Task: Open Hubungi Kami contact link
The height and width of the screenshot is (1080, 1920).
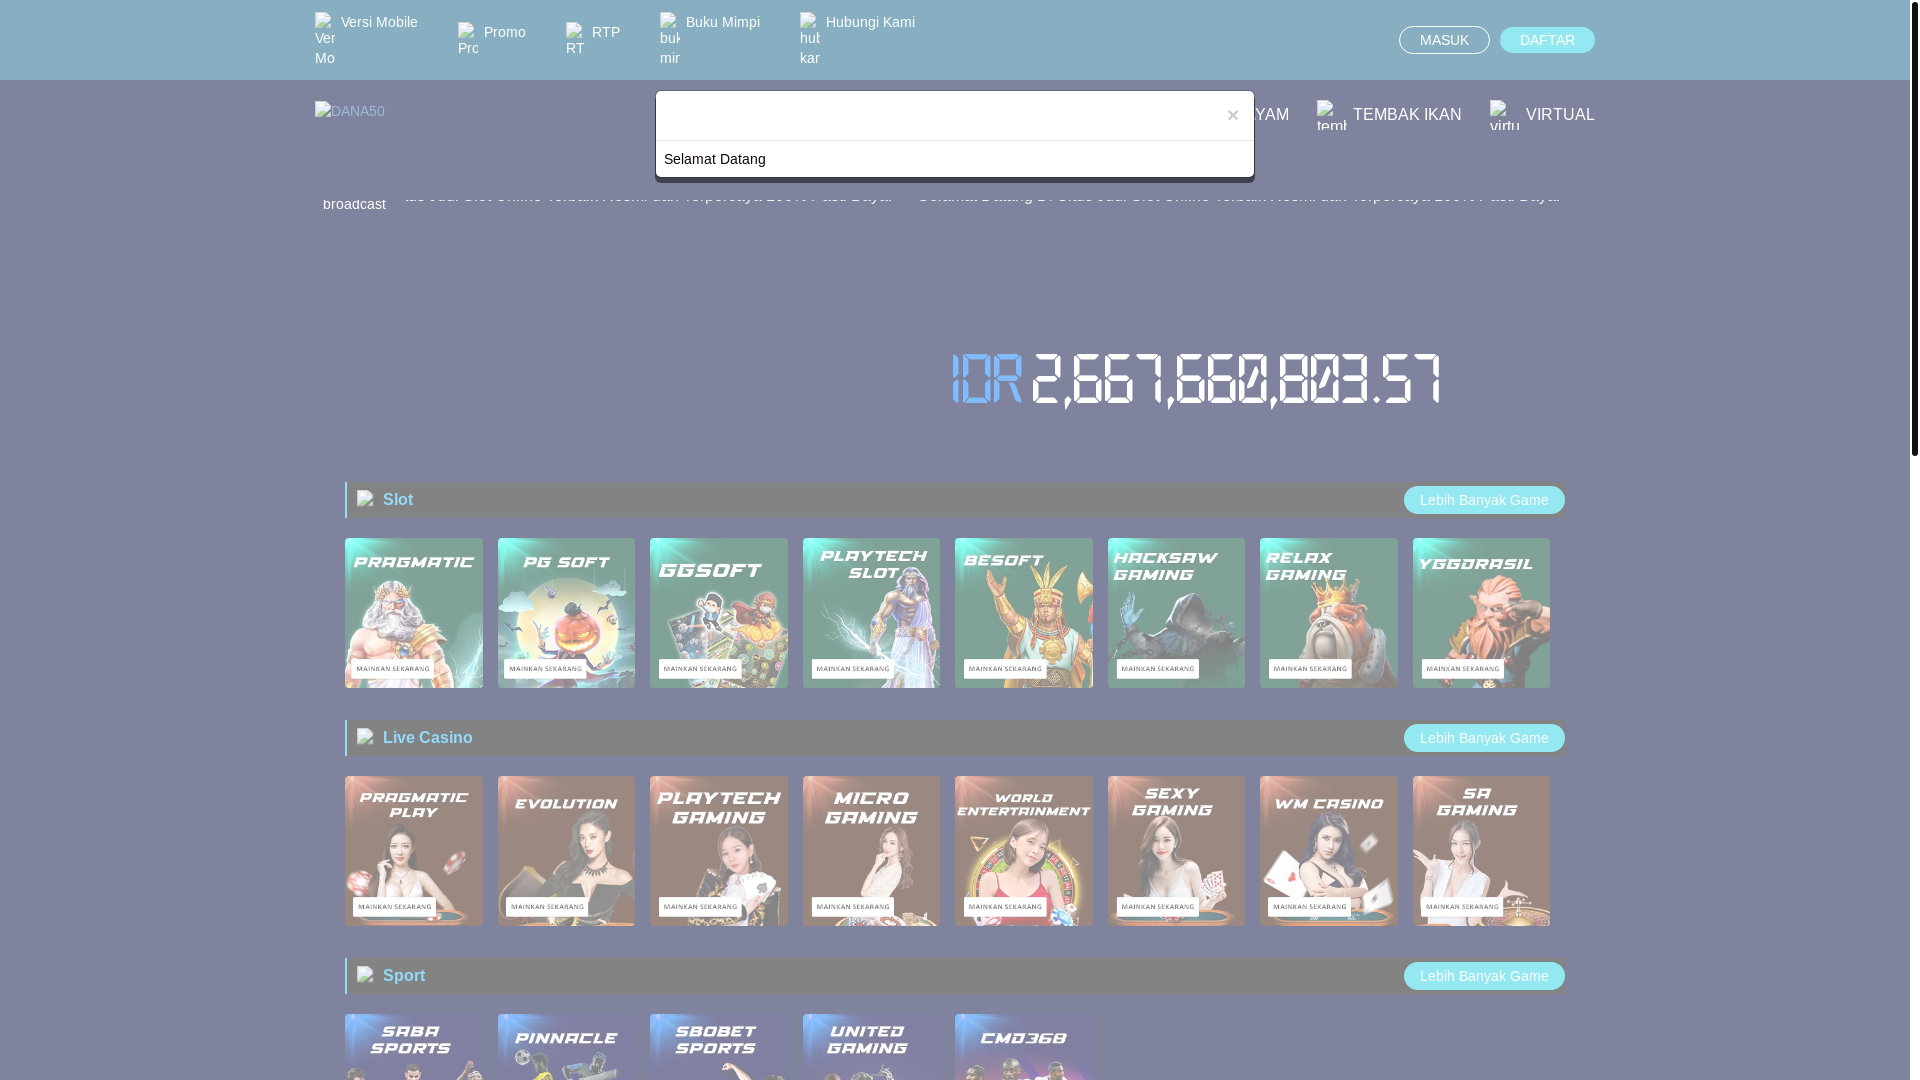Action: (857, 40)
